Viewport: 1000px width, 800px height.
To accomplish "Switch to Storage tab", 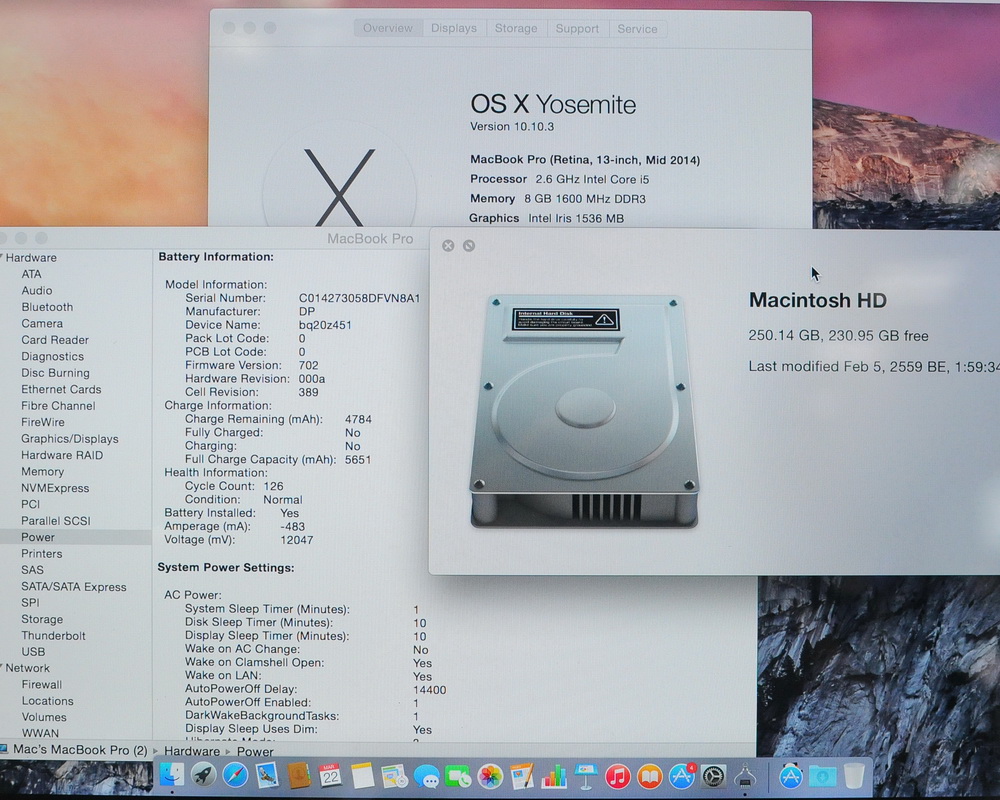I will pos(516,28).
